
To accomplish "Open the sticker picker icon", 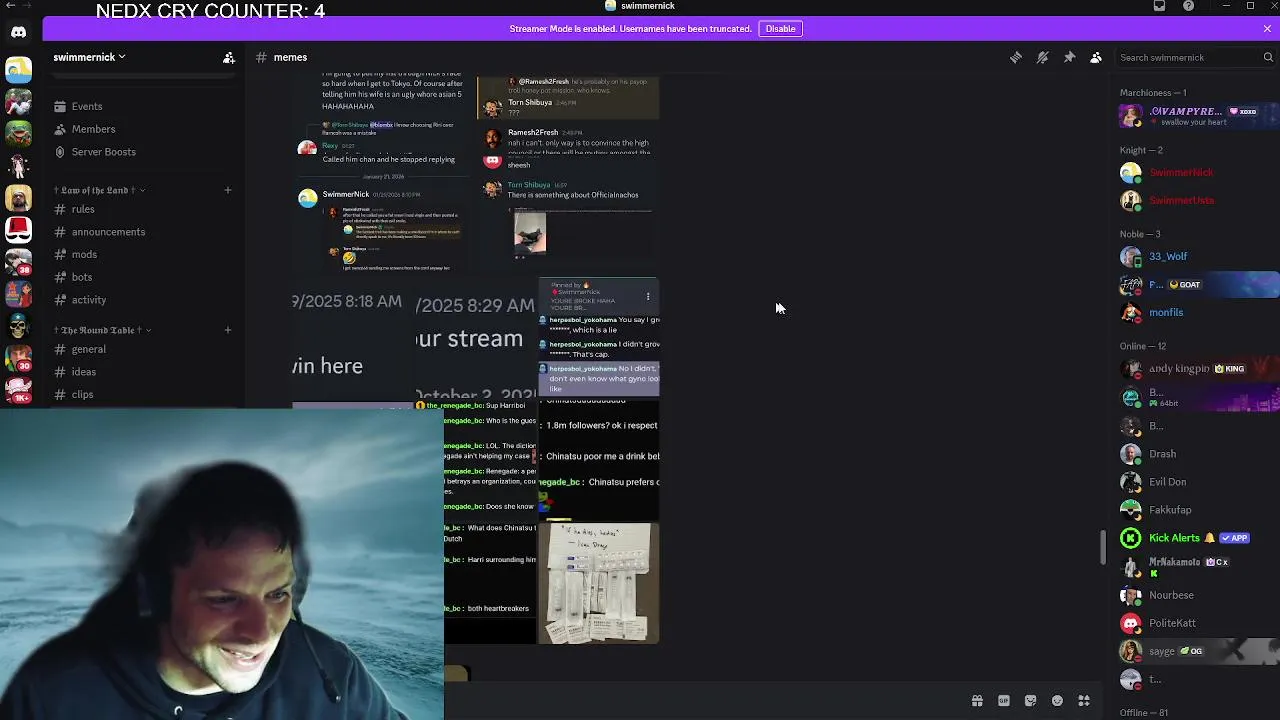I will click(x=1030, y=701).
